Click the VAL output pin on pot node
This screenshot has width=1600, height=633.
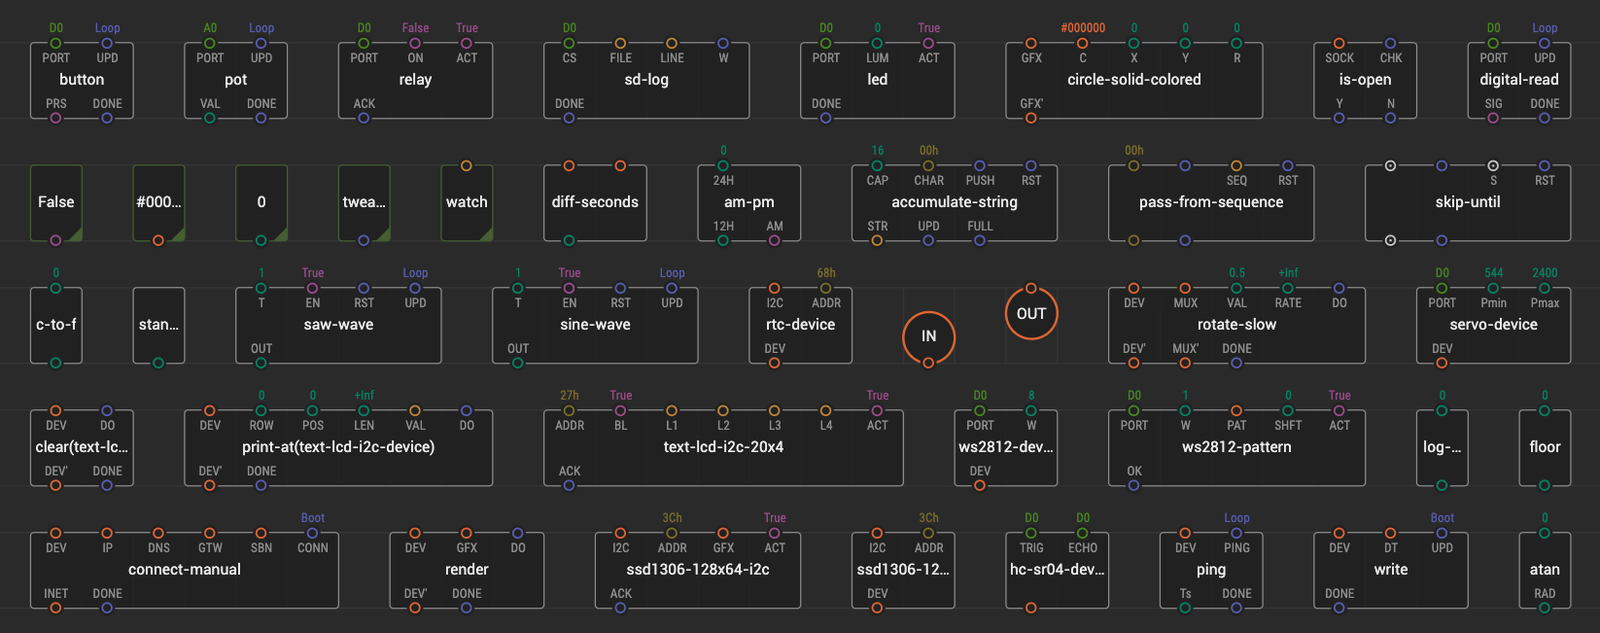[210, 118]
